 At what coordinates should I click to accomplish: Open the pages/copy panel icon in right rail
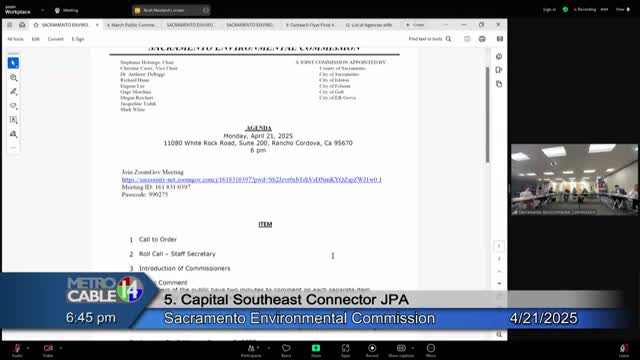[499, 84]
